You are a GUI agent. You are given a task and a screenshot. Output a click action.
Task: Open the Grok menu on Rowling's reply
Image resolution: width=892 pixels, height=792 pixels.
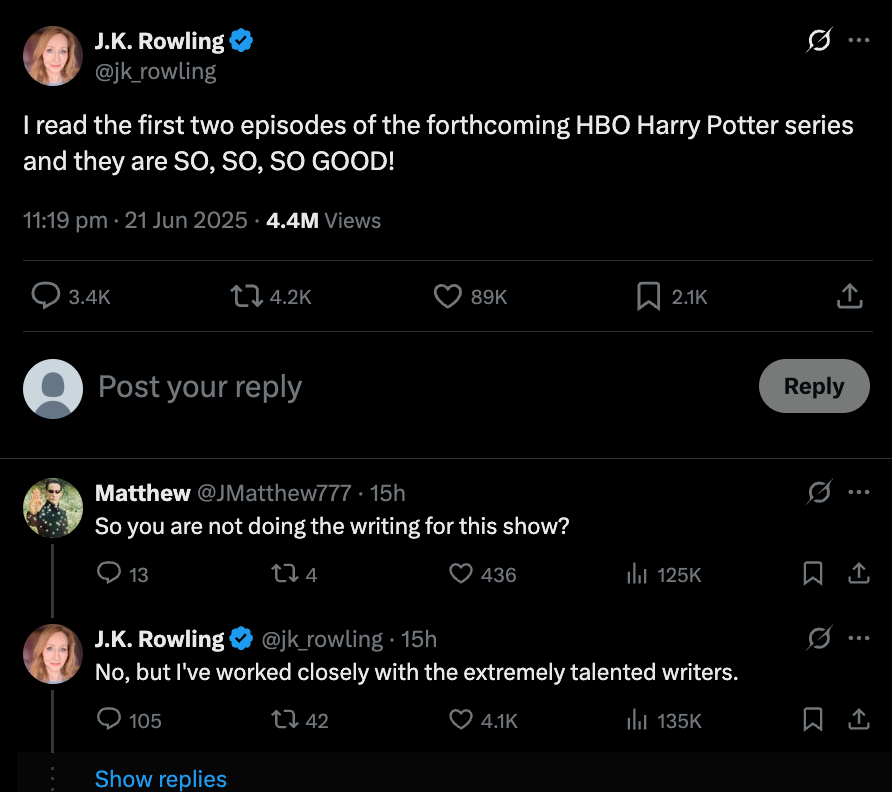coord(817,639)
